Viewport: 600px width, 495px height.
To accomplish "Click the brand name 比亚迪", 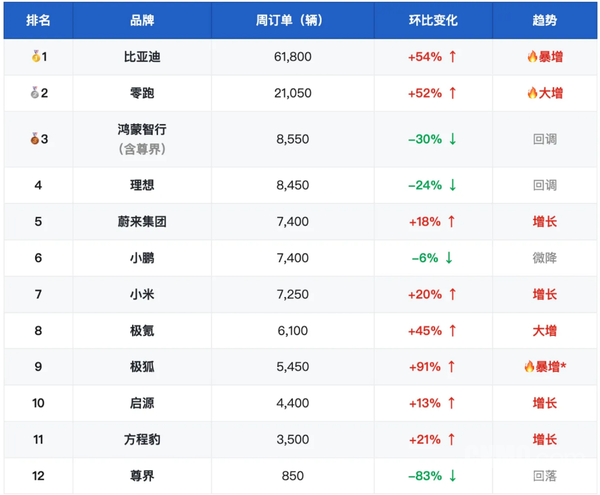I will [142, 57].
